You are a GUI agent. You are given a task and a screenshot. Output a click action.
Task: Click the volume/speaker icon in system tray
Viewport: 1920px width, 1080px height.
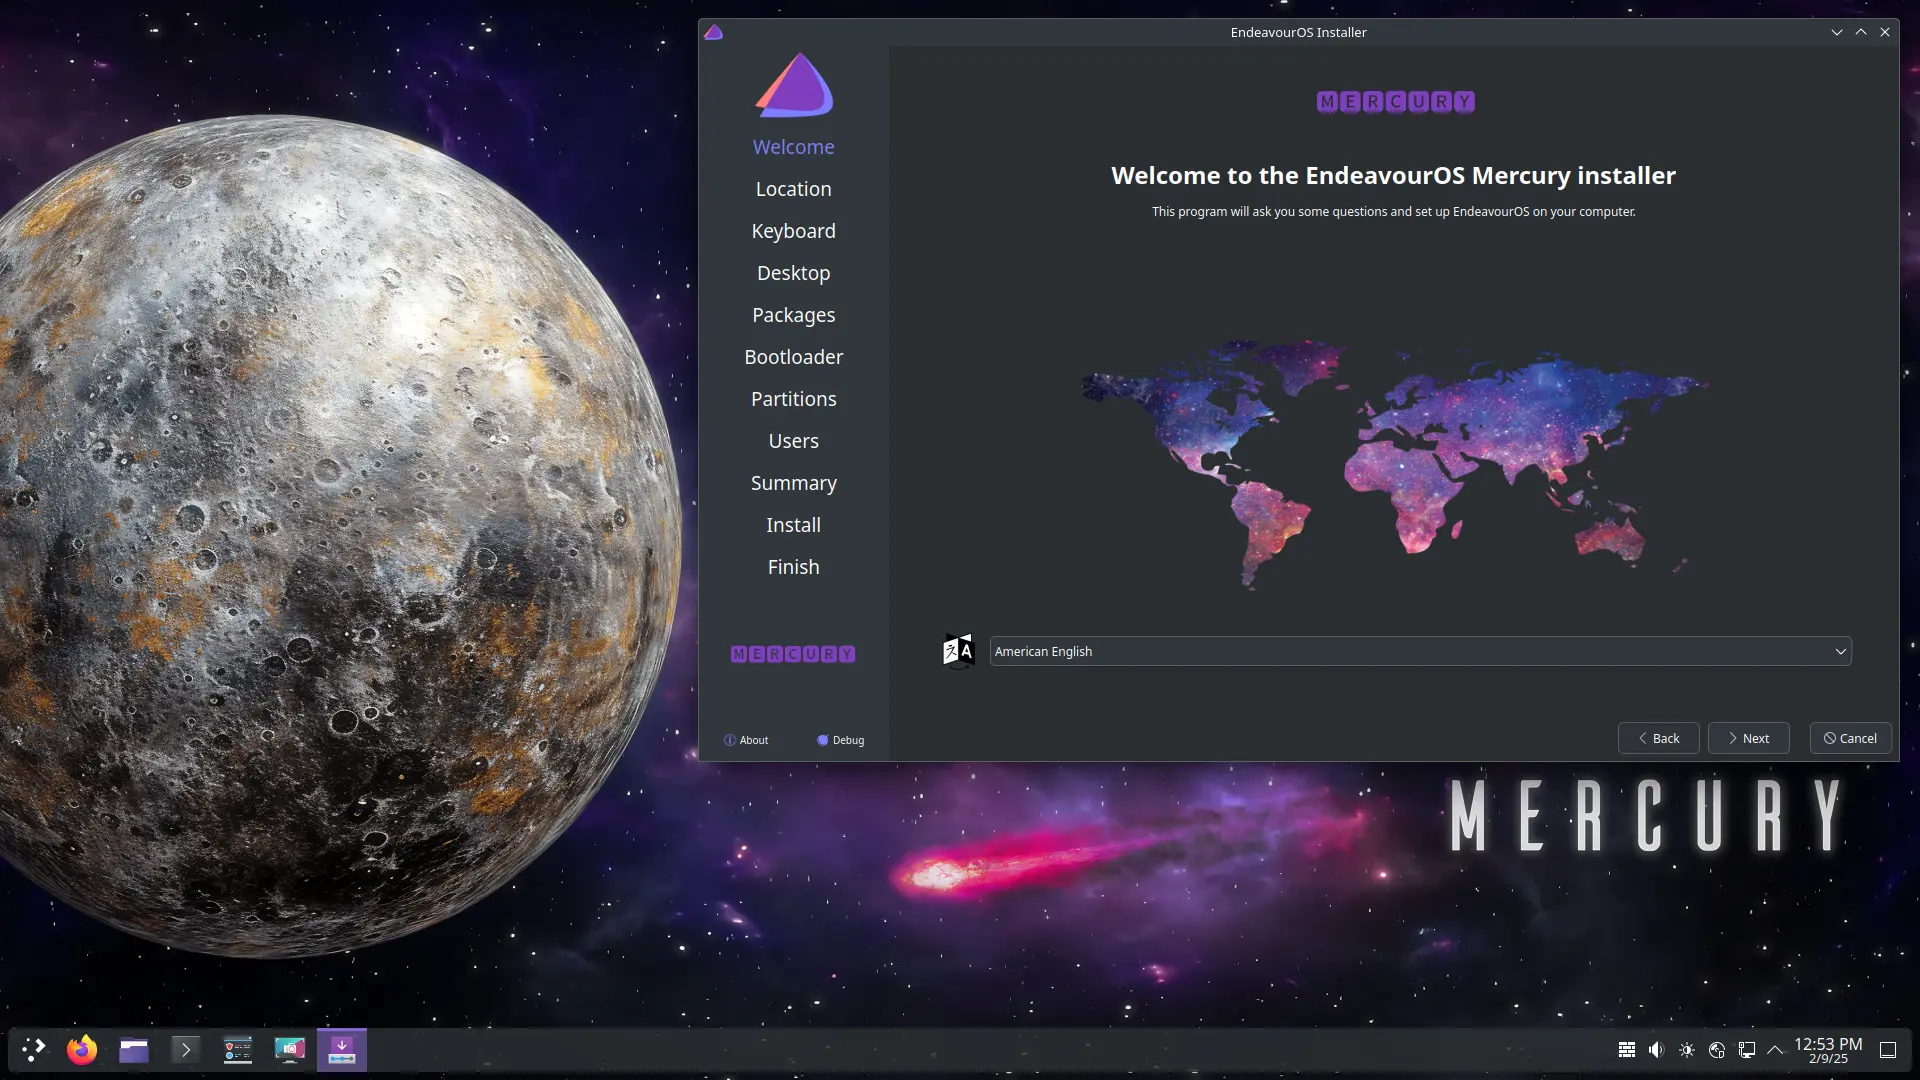[1656, 1048]
